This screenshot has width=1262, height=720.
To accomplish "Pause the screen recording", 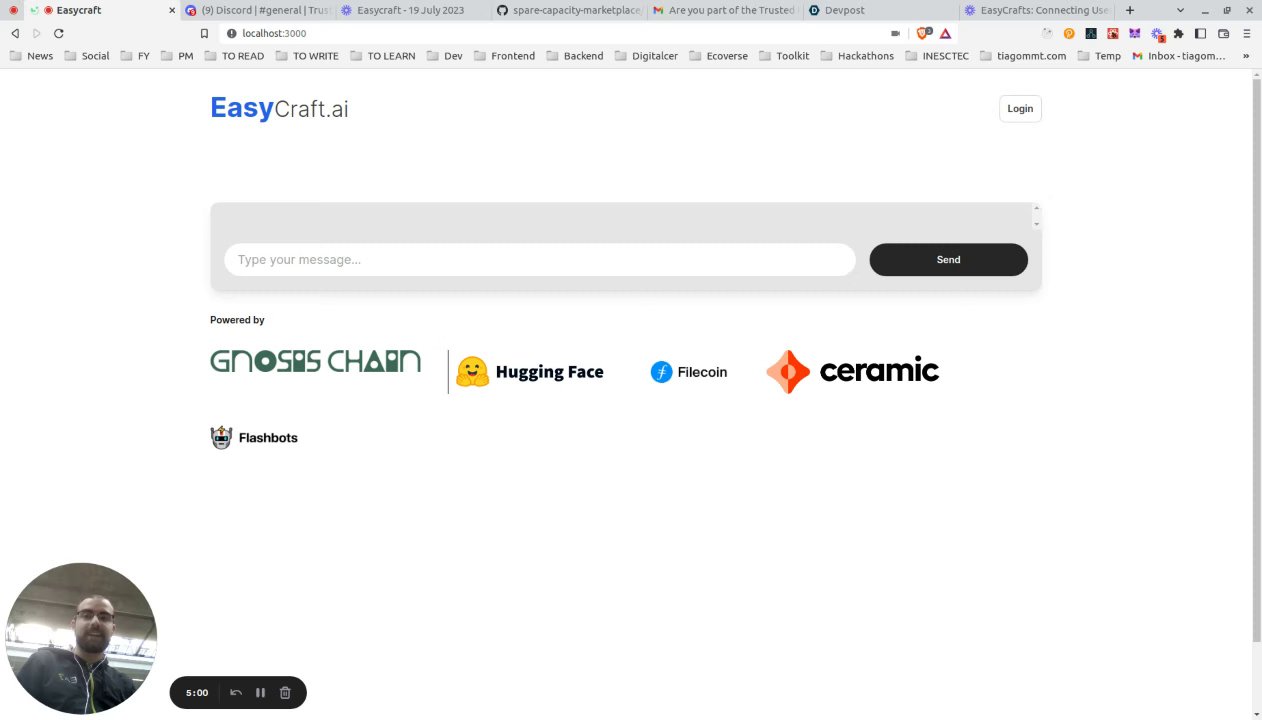I will [x=260, y=692].
